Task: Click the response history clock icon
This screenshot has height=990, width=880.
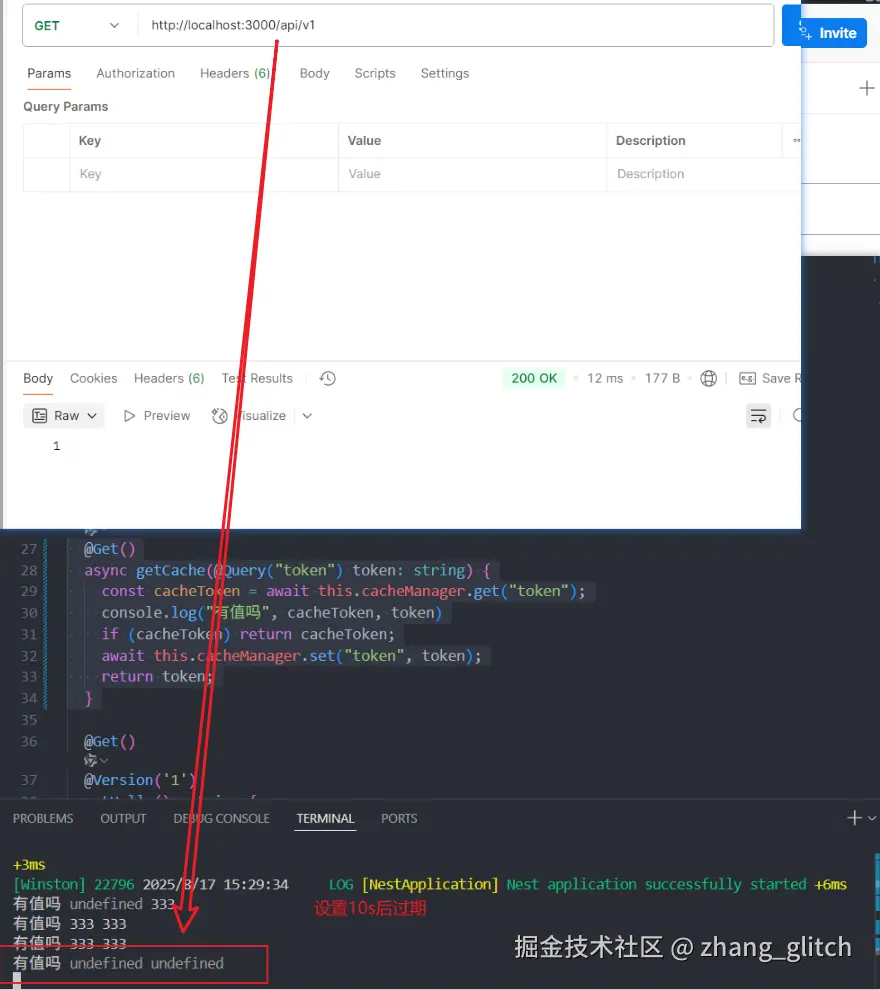Action: 328,378
